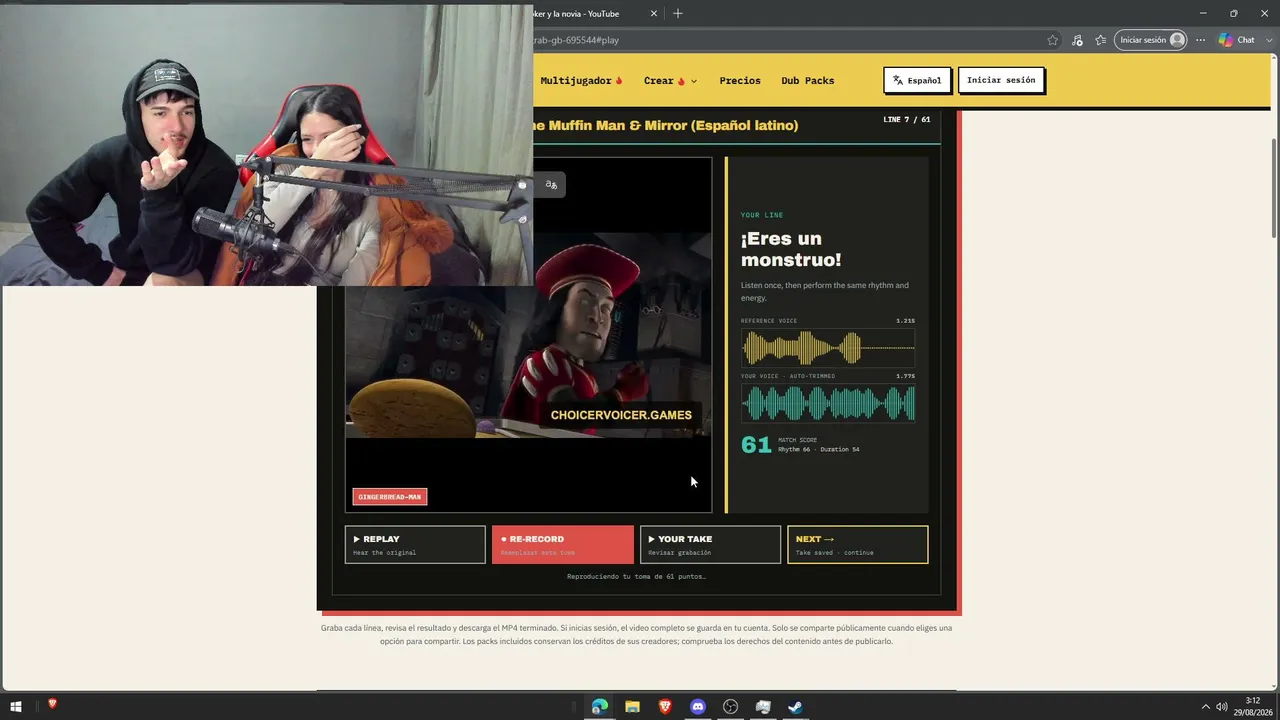This screenshot has height=720, width=1280.
Task: Click the 'LINE 7 / 61' counter
Action: tap(907, 120)
